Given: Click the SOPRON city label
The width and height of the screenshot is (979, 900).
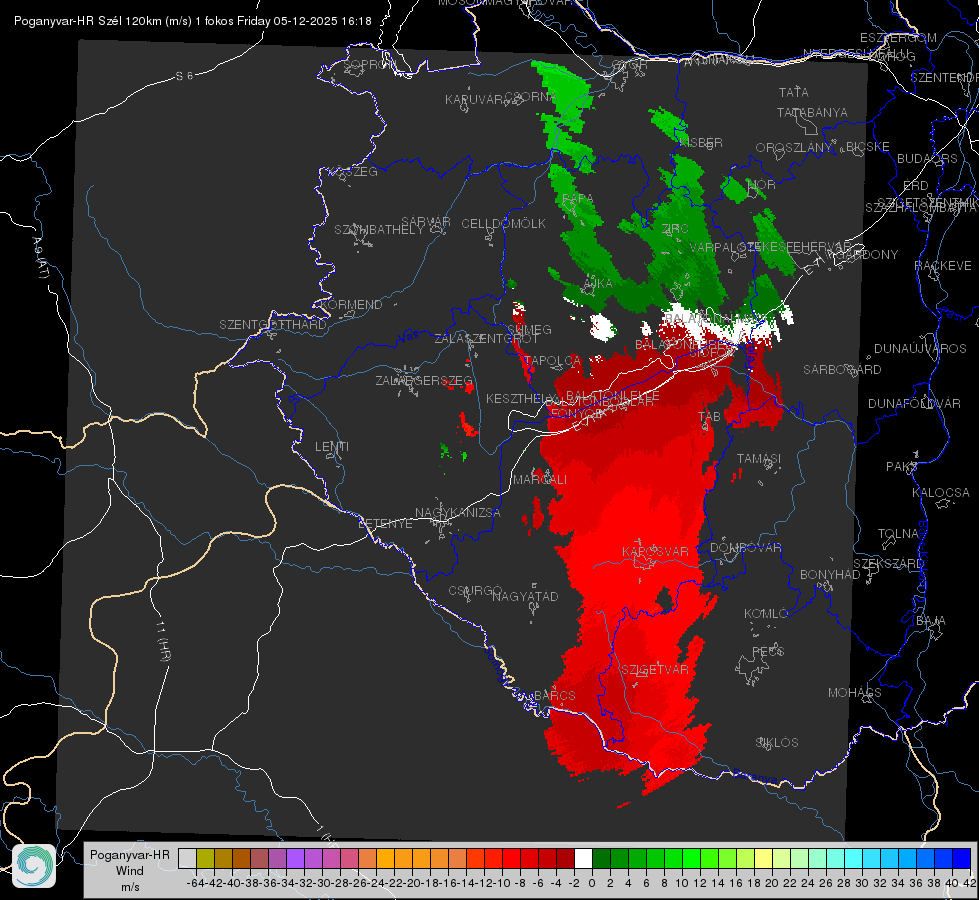Looking at the screenshot, I should 369,64.
